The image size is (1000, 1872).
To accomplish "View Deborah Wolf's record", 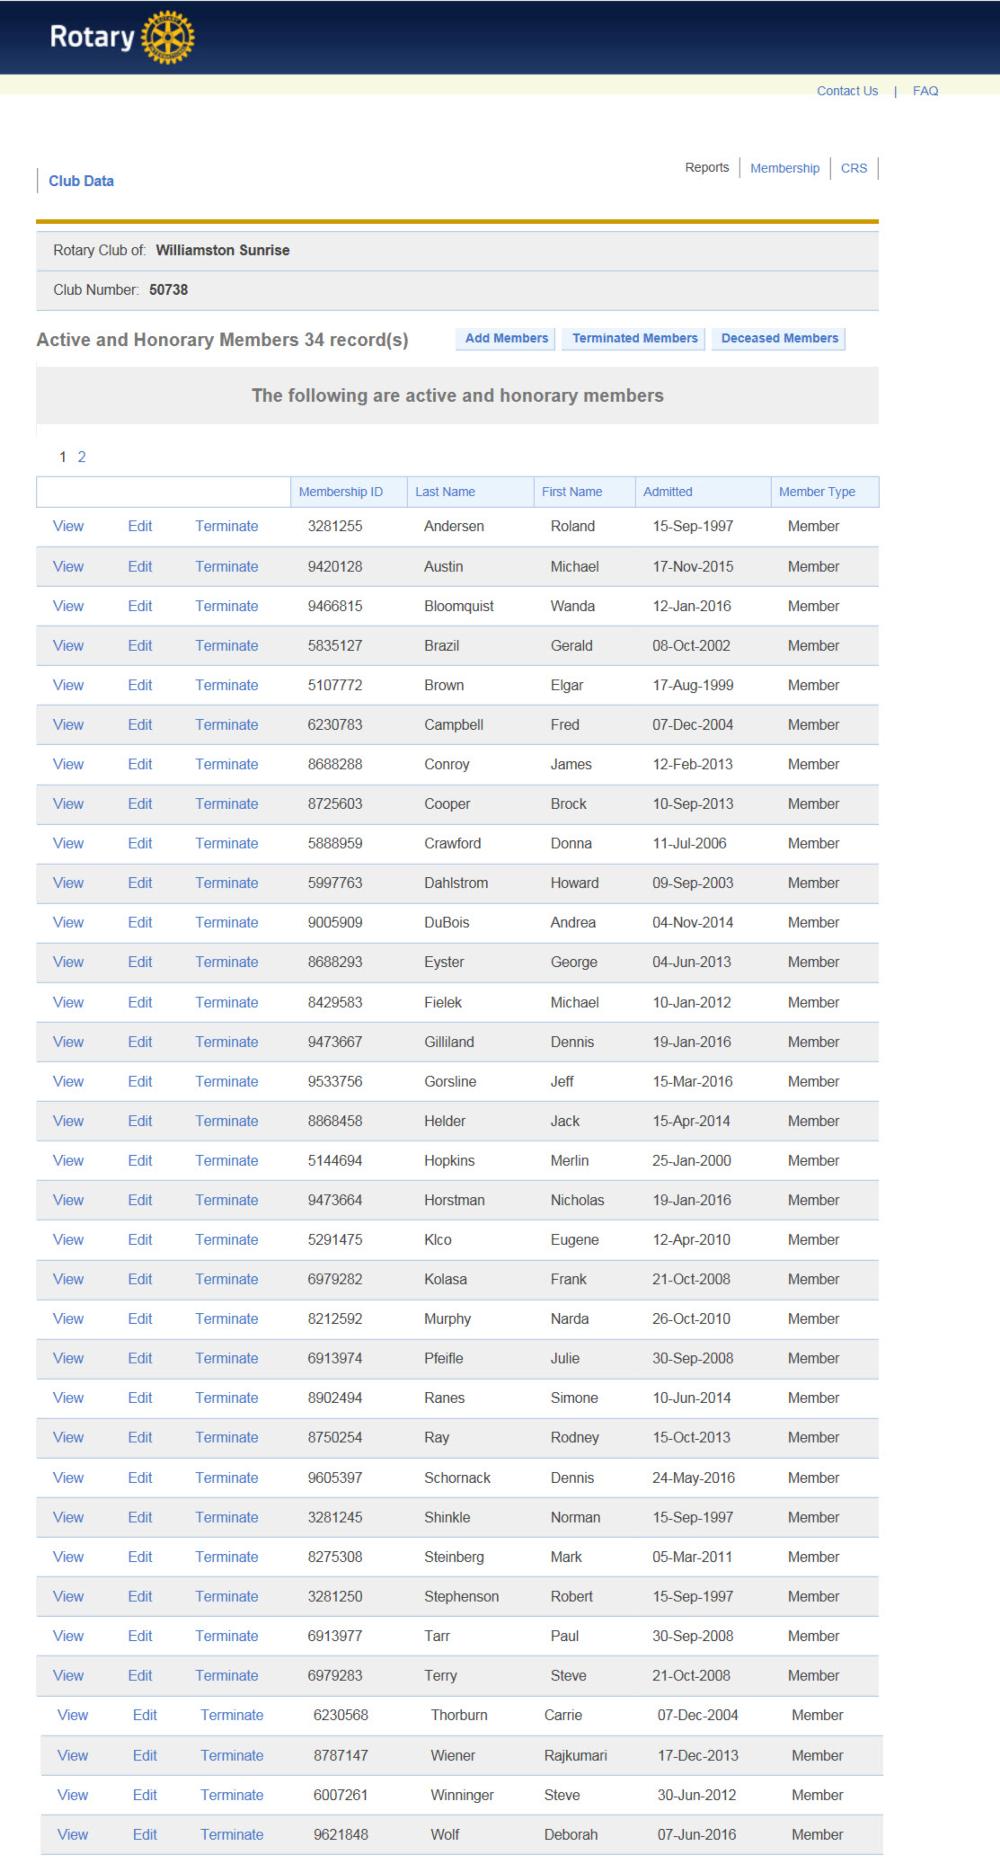I will [x=73, y=1834].
